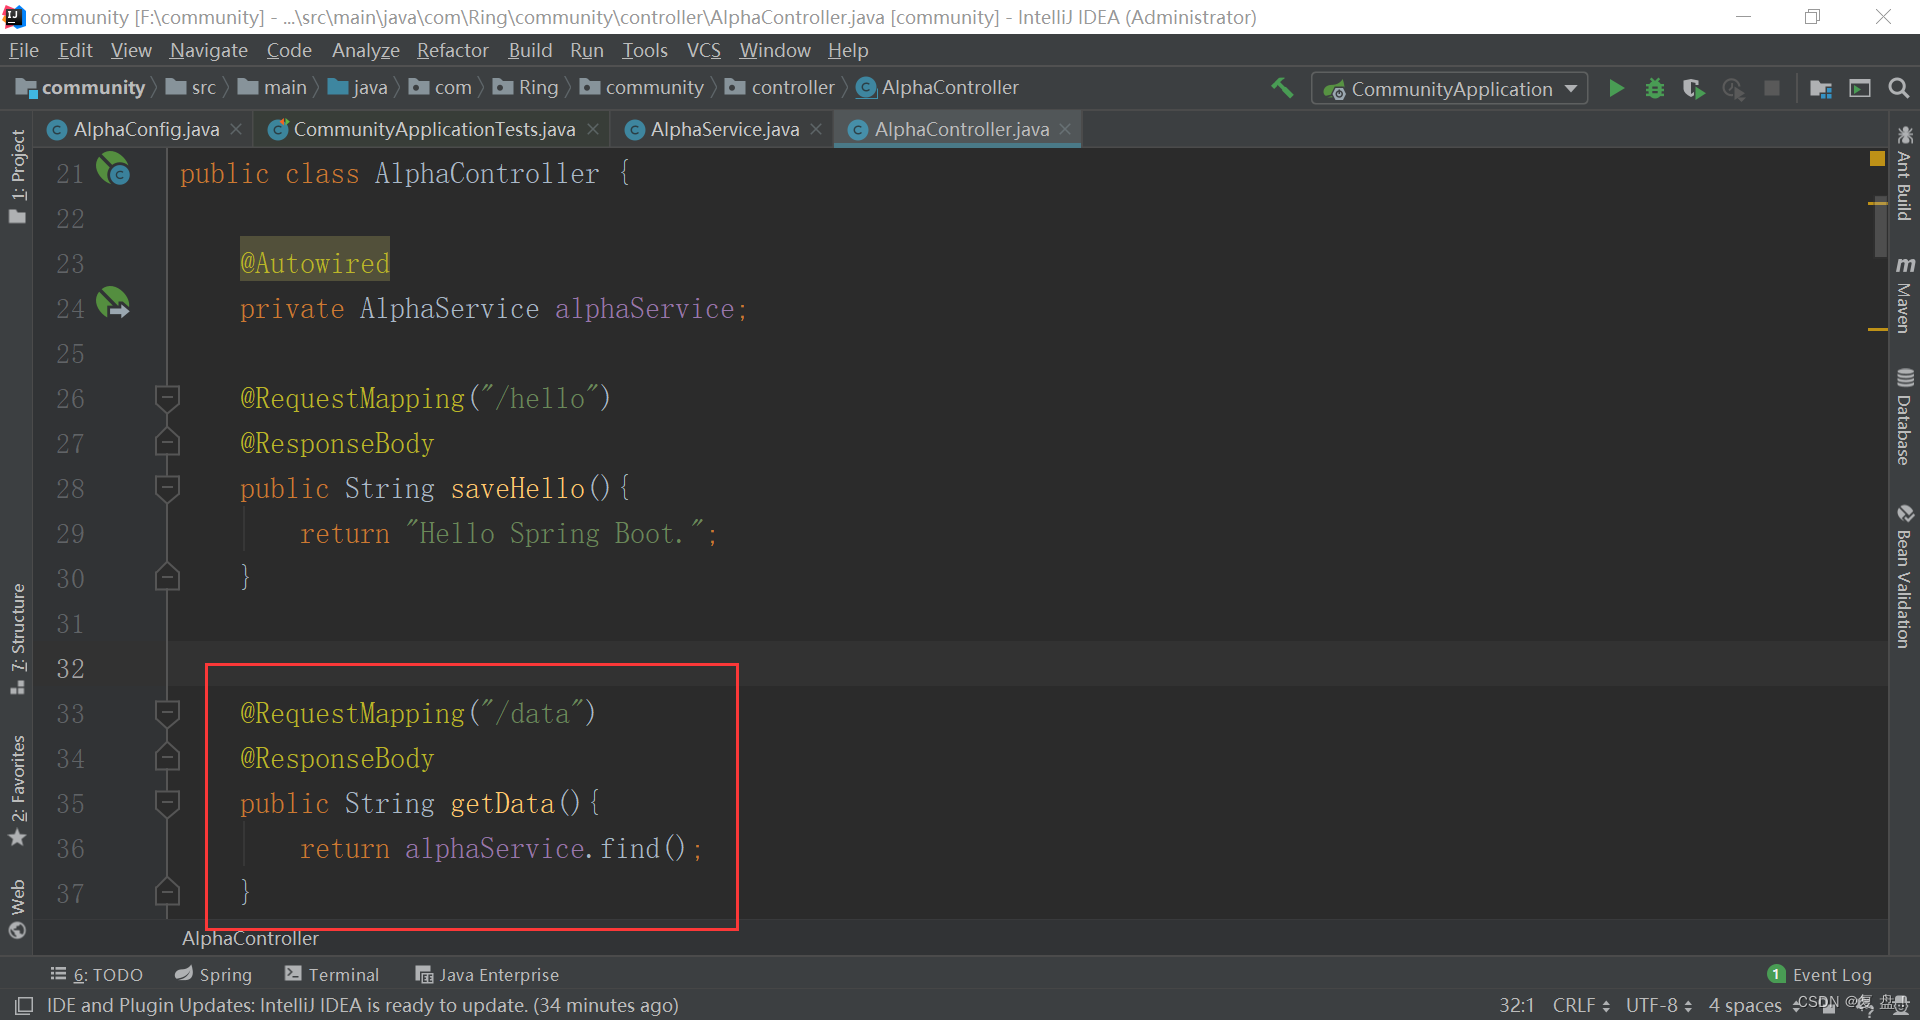Viewport: 1920px width, 1020px height.
Task: Click Spring bean gutter icon at line 21
Action: pyautogui.click(x=113, y=168)
